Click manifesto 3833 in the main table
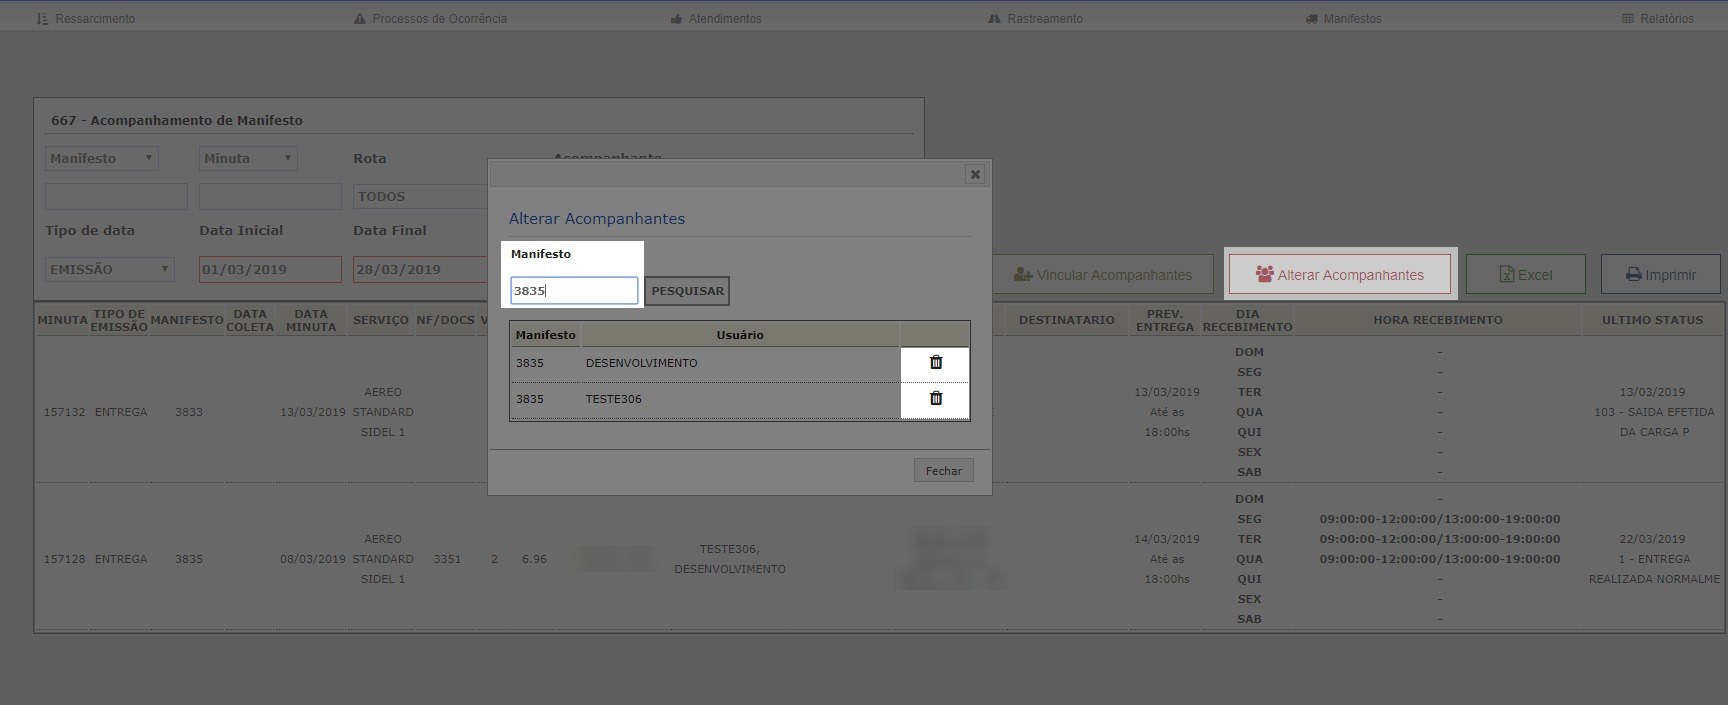The height and width of the screenshot is (705, 1728). point(189,412)
